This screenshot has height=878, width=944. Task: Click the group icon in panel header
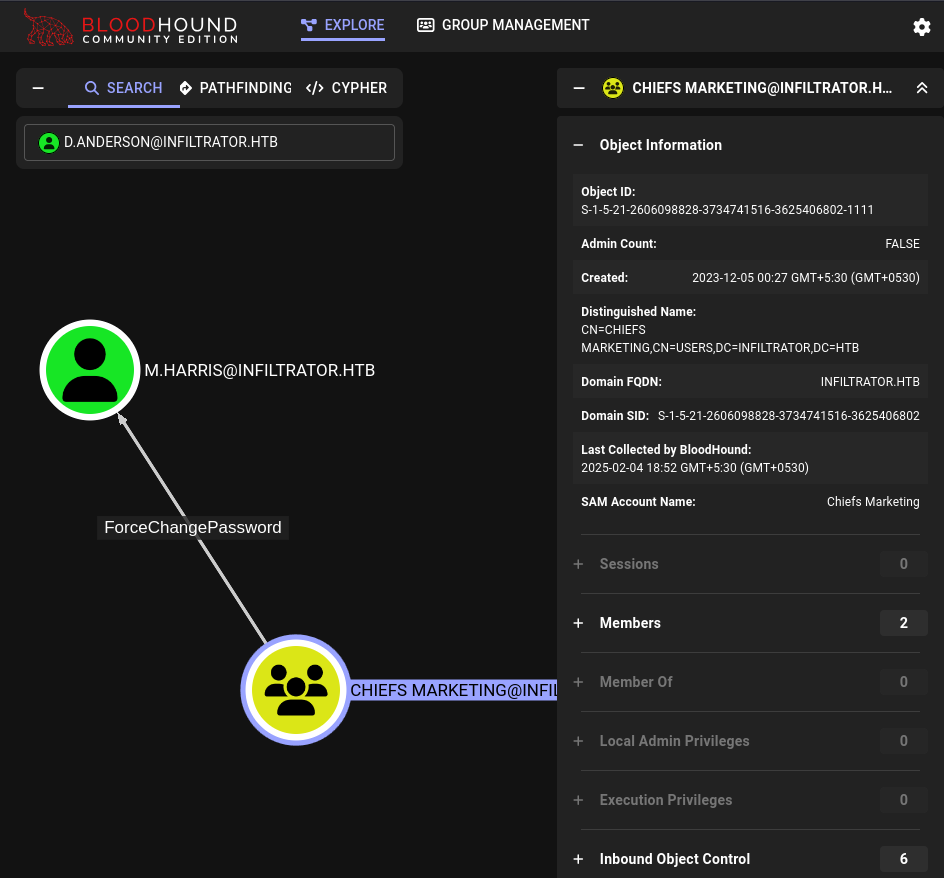[613, 88]
